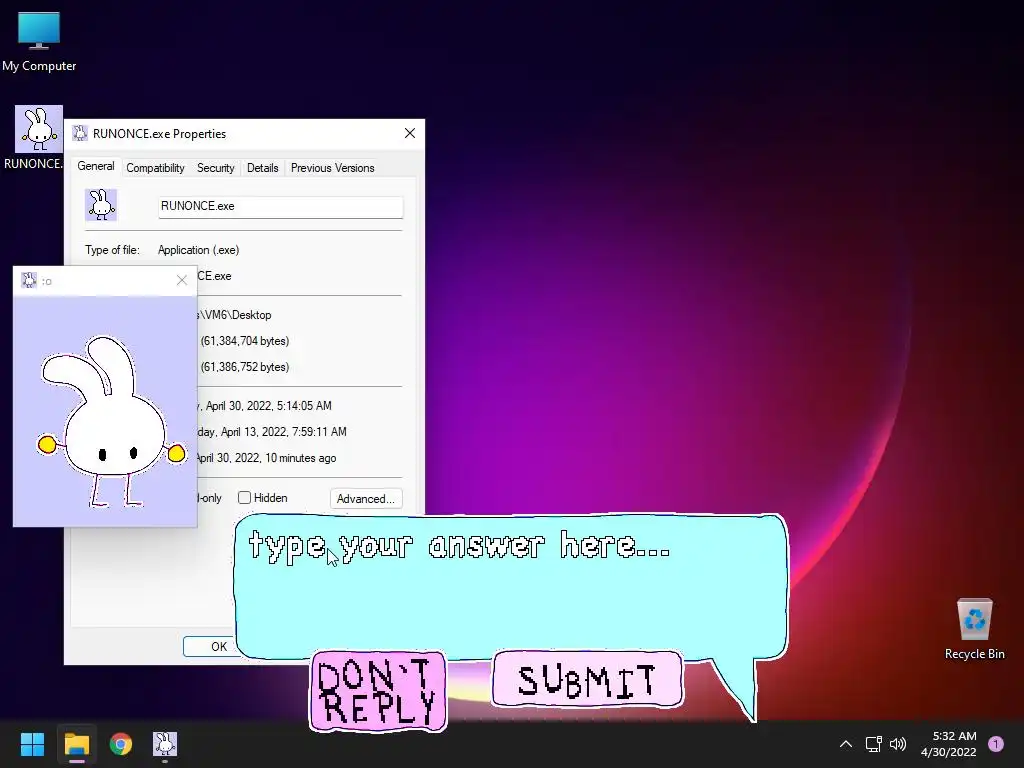Click the large bunny file icon in Properties
Screen dimensions: 1024x768
point(101,205)
